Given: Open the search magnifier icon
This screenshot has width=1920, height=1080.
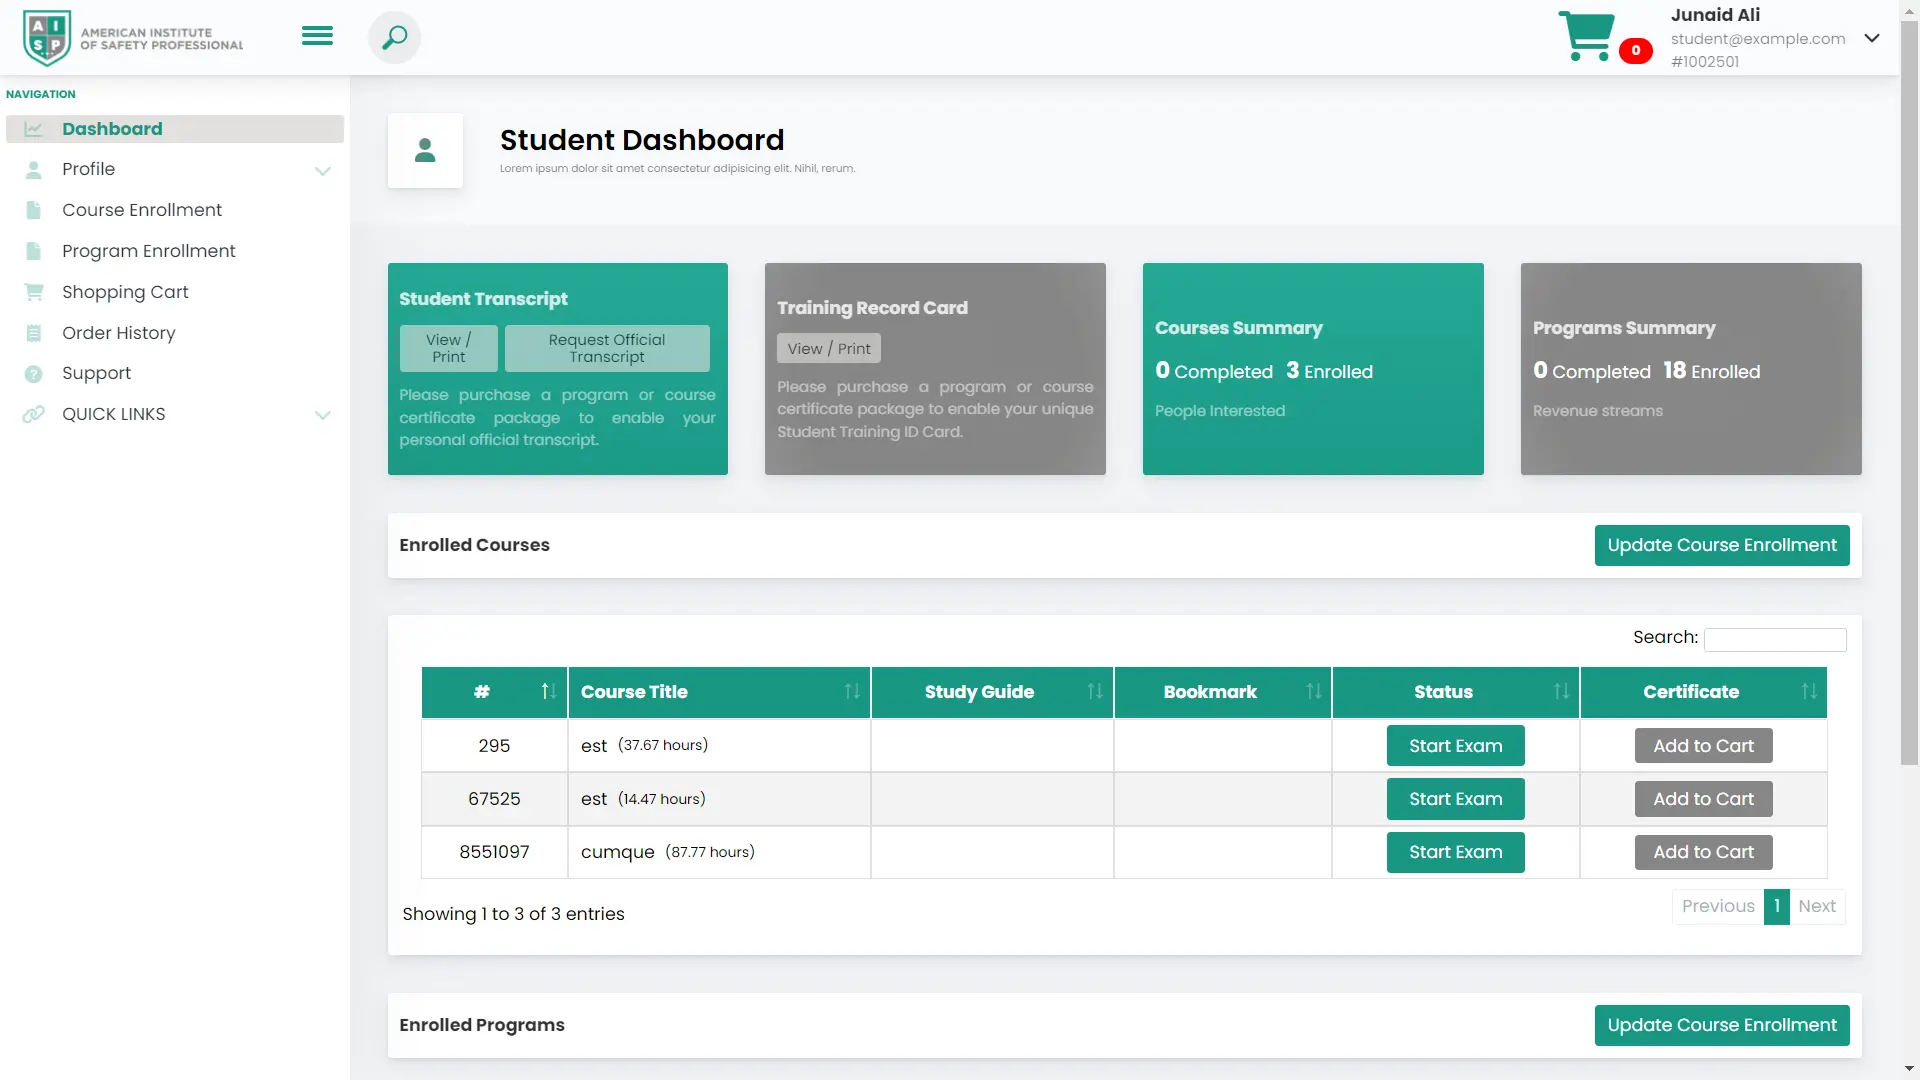Looking at the screenshot, I should click(394, 38).
